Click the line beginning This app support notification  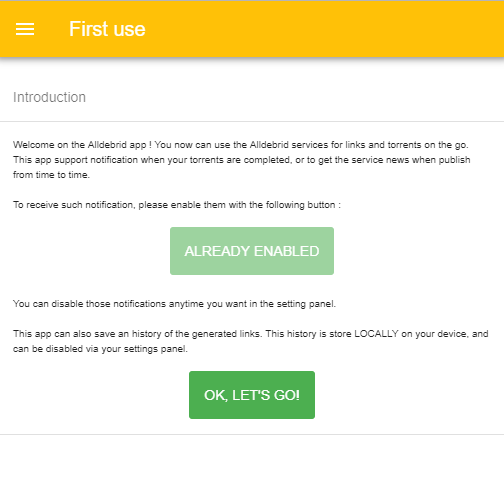coord(242,160)
